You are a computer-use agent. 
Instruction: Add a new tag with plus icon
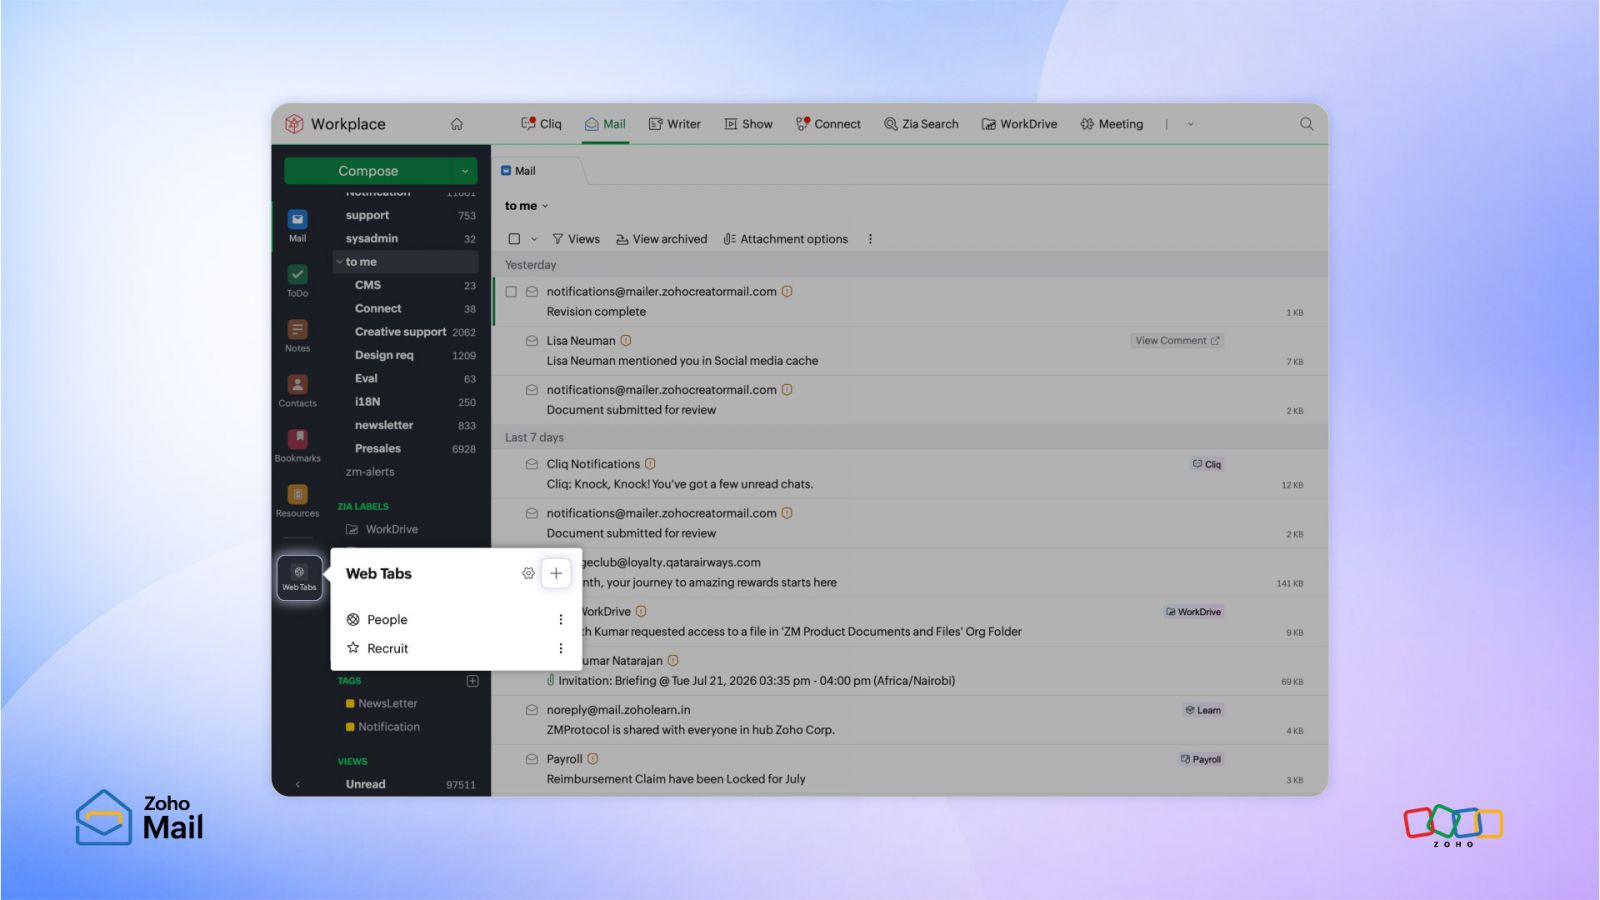pyautogui.click(x=472, y=681)
